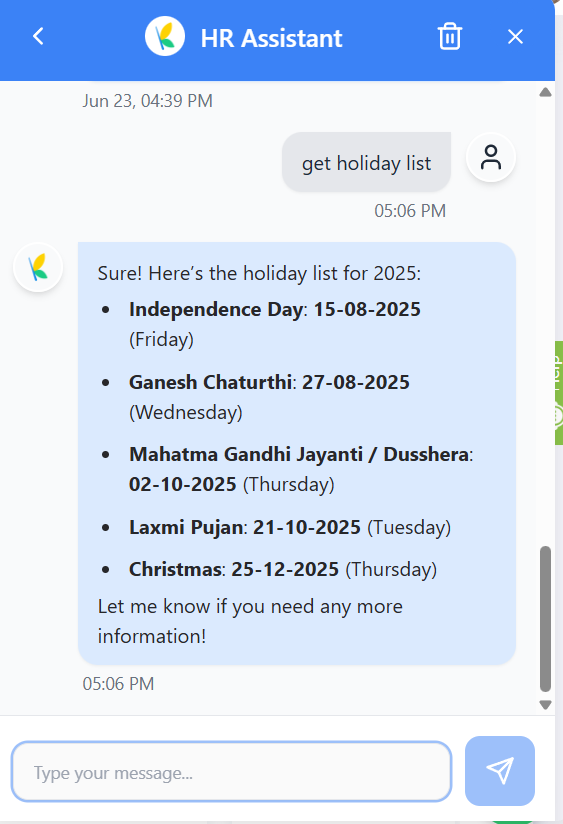Image resolution: width=563 pixels, height=824 pixels.
Task: Click the Laxmi Pujan holiday entry
Action: point(290,527)
